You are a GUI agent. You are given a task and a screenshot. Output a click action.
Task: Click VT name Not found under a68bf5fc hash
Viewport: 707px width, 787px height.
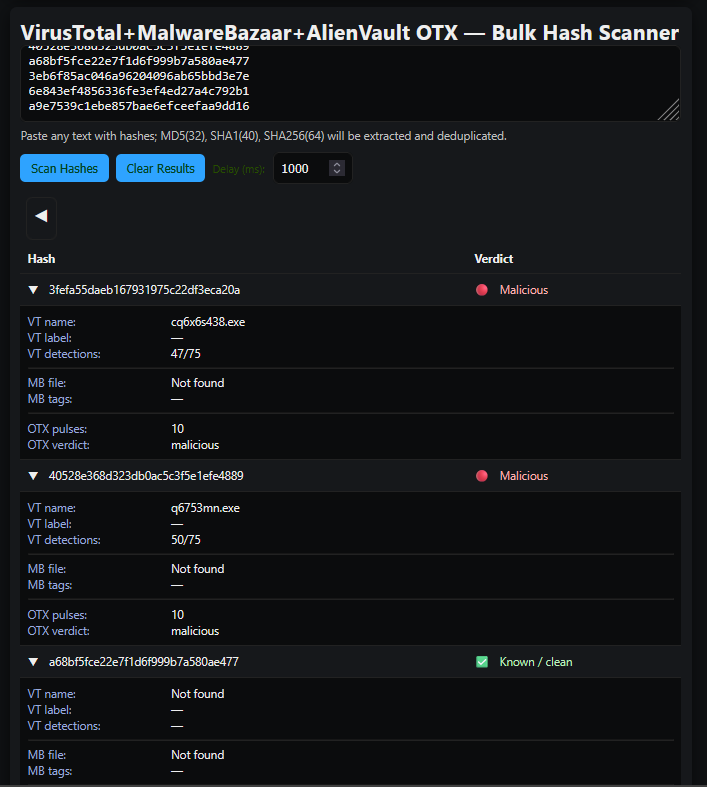point(198,694)
